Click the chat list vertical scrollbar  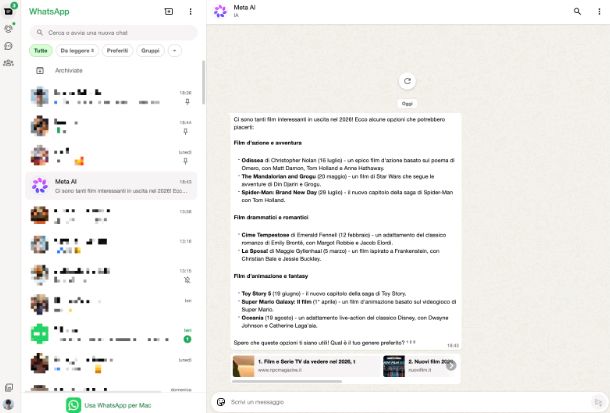[x=203, y=82]
